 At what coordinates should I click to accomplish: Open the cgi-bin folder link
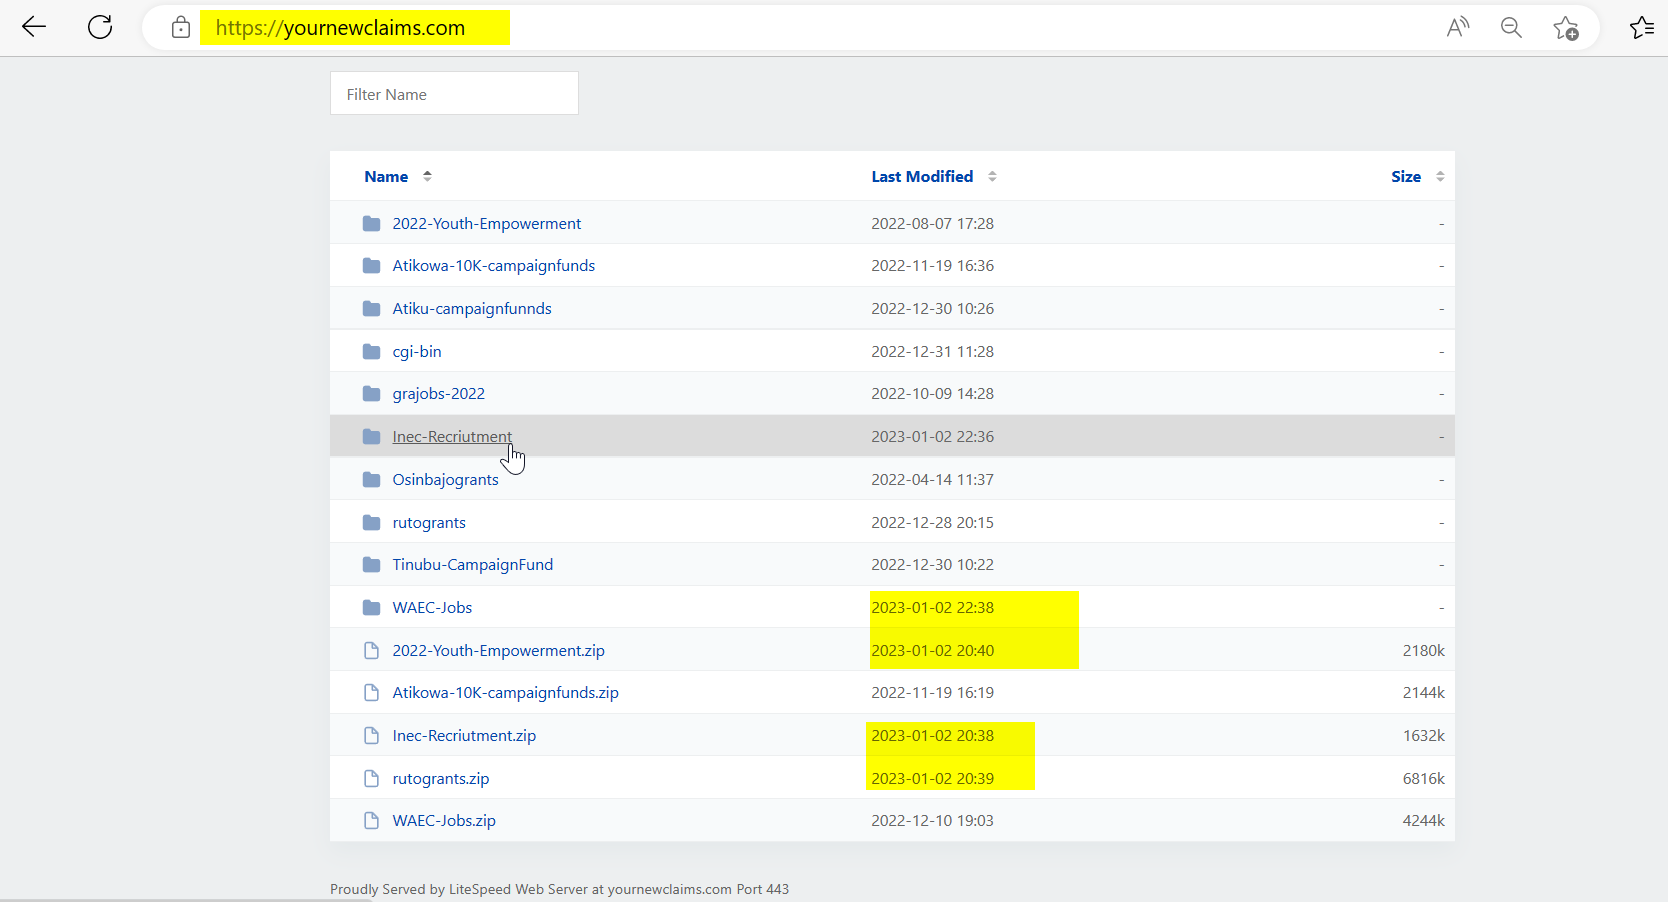pyautogui.click(x=417, y=351)
